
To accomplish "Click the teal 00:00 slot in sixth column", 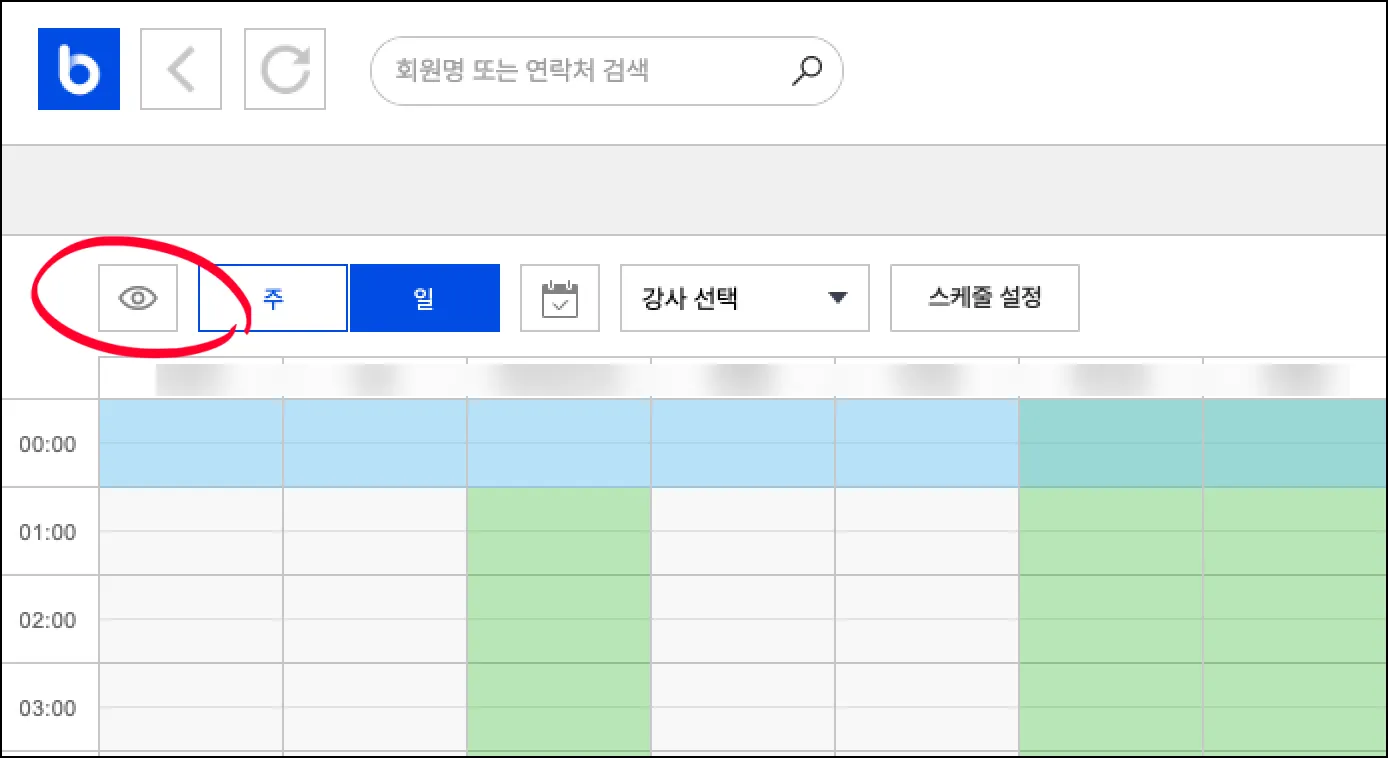I will click(1111, 443).
